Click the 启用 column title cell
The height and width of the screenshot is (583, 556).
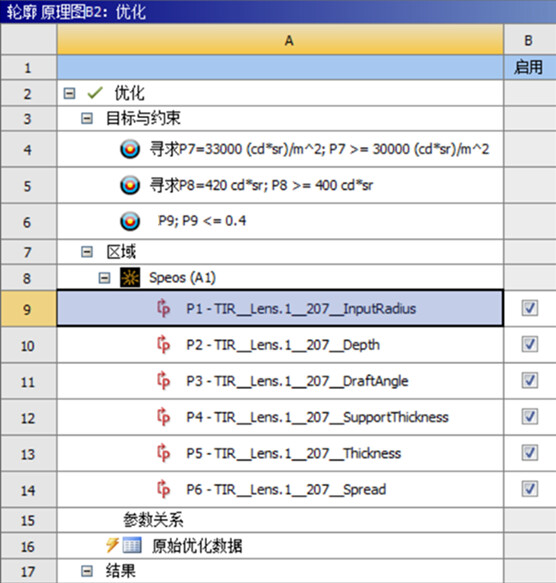(x=530, y=67)
